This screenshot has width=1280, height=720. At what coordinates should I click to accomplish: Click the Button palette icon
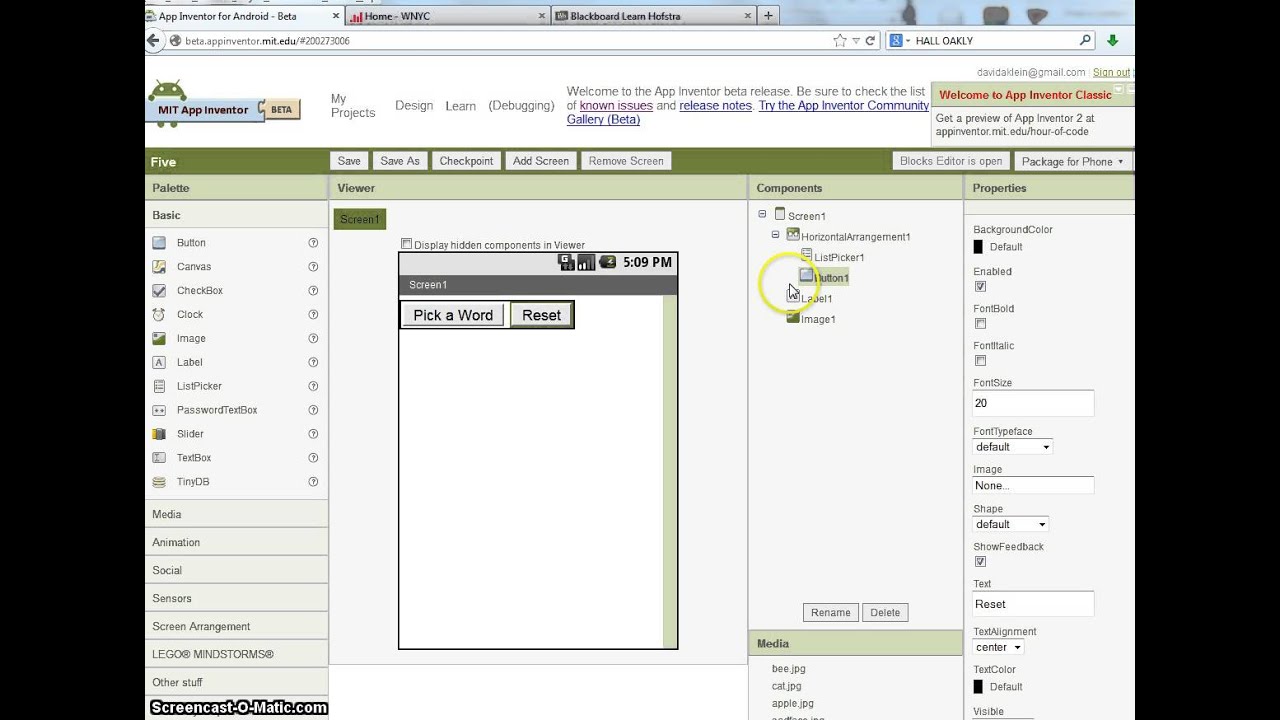tap(159, 243)
